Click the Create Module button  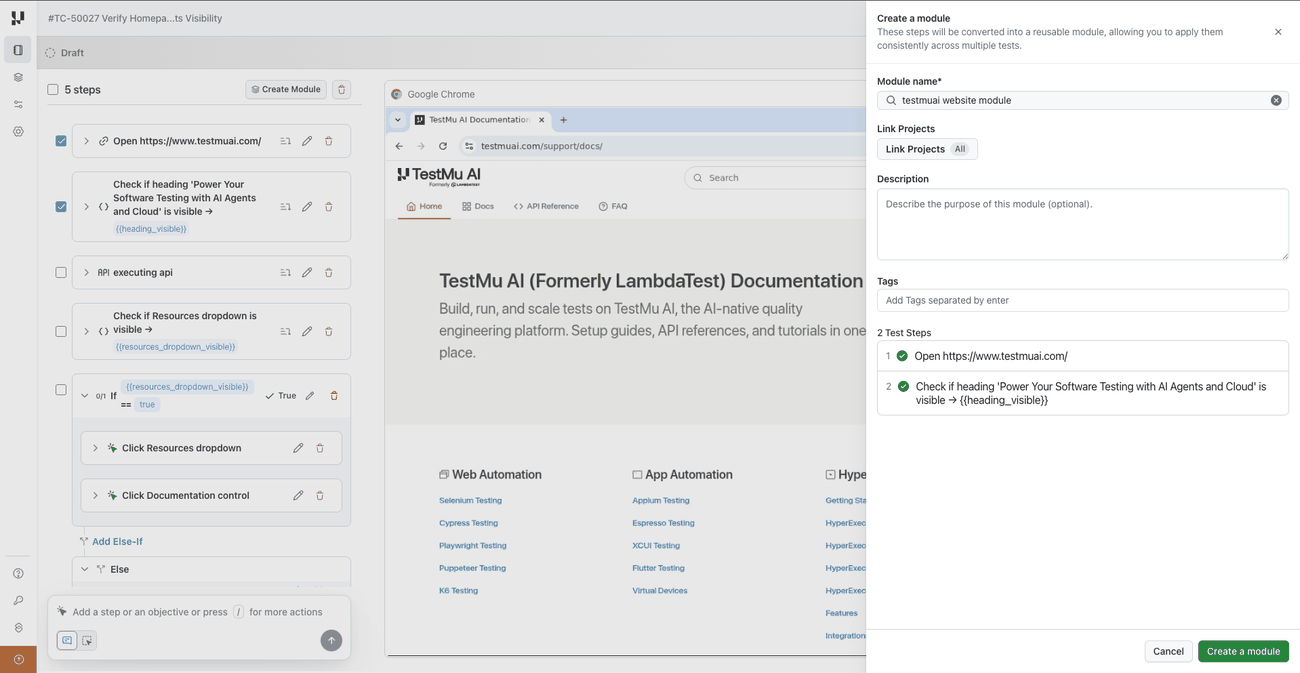286,89
